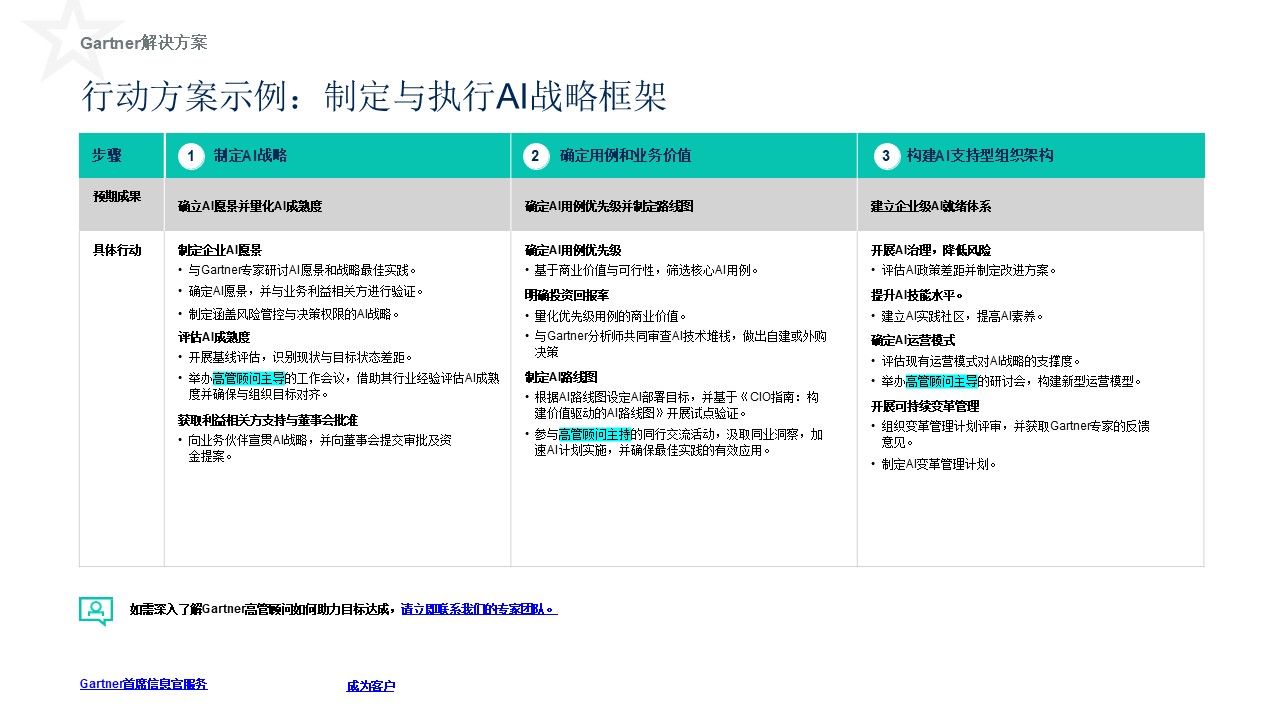
Task: Click the '明确投资回报率' subheading
Action: (567, 296)
